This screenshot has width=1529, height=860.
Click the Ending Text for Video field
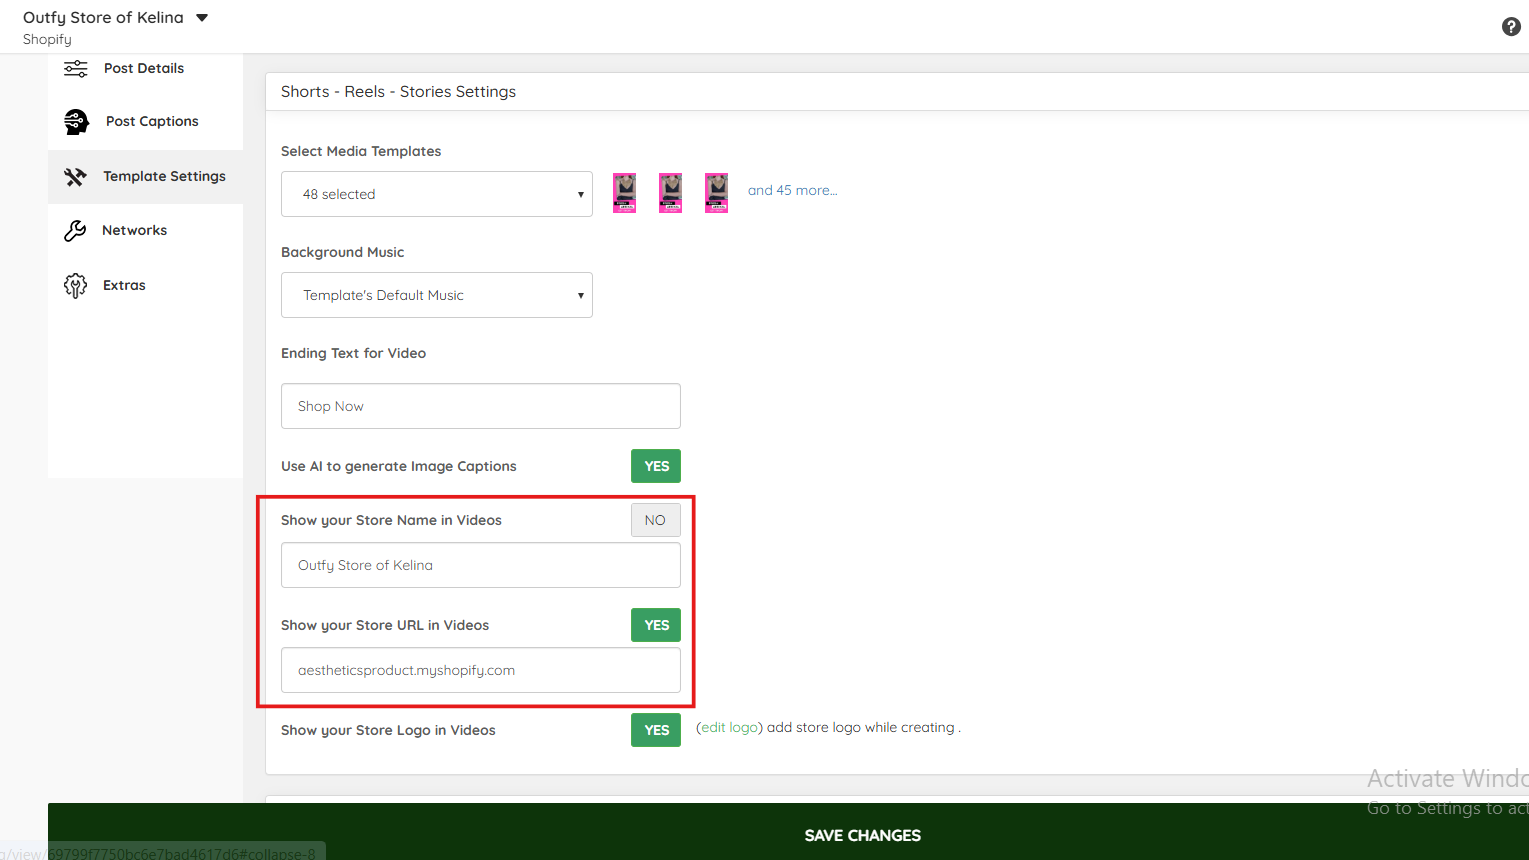(x=481, y=406)
